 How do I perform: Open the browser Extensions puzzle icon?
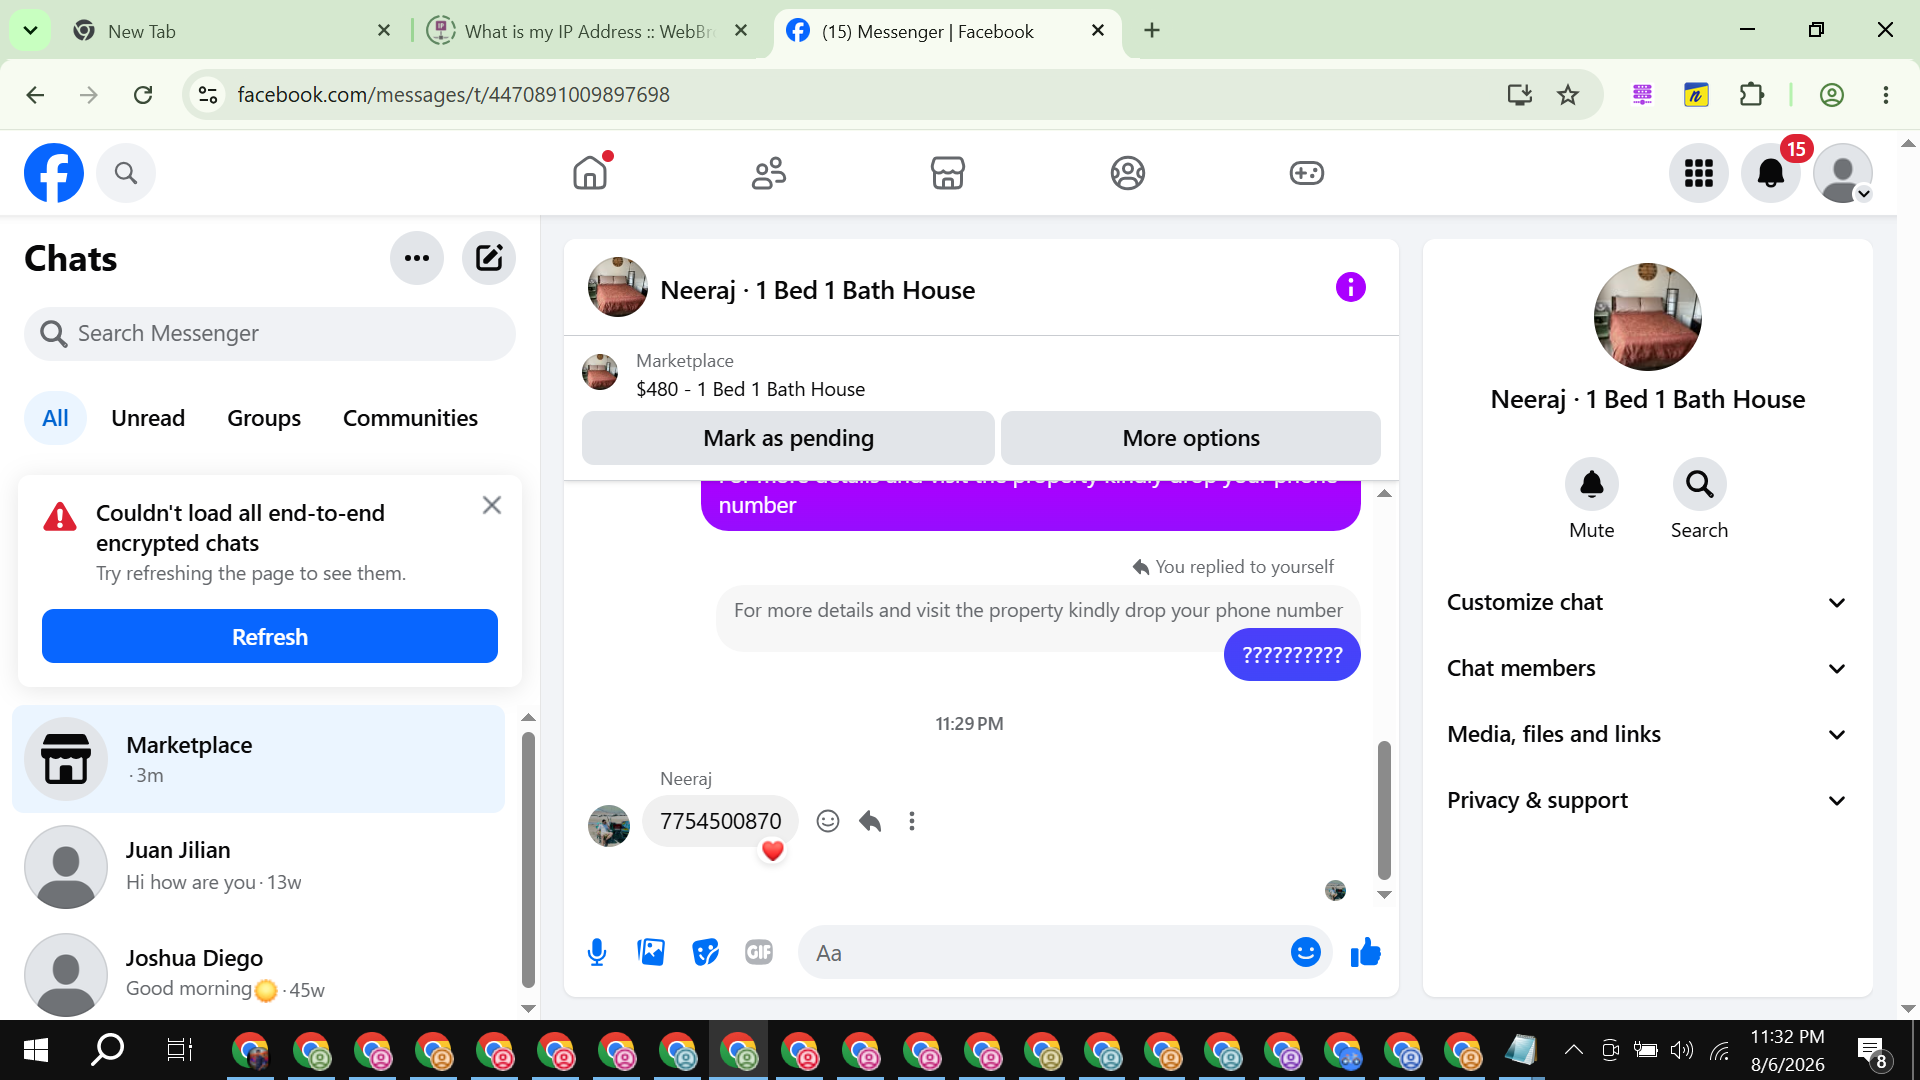click(1752, 94)
